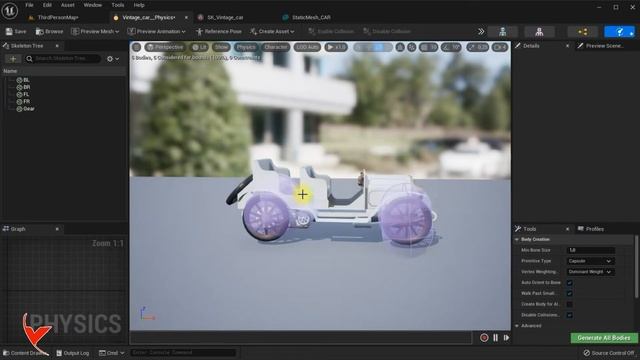Adjust camera speed setting icon

[x=500, y=47]
